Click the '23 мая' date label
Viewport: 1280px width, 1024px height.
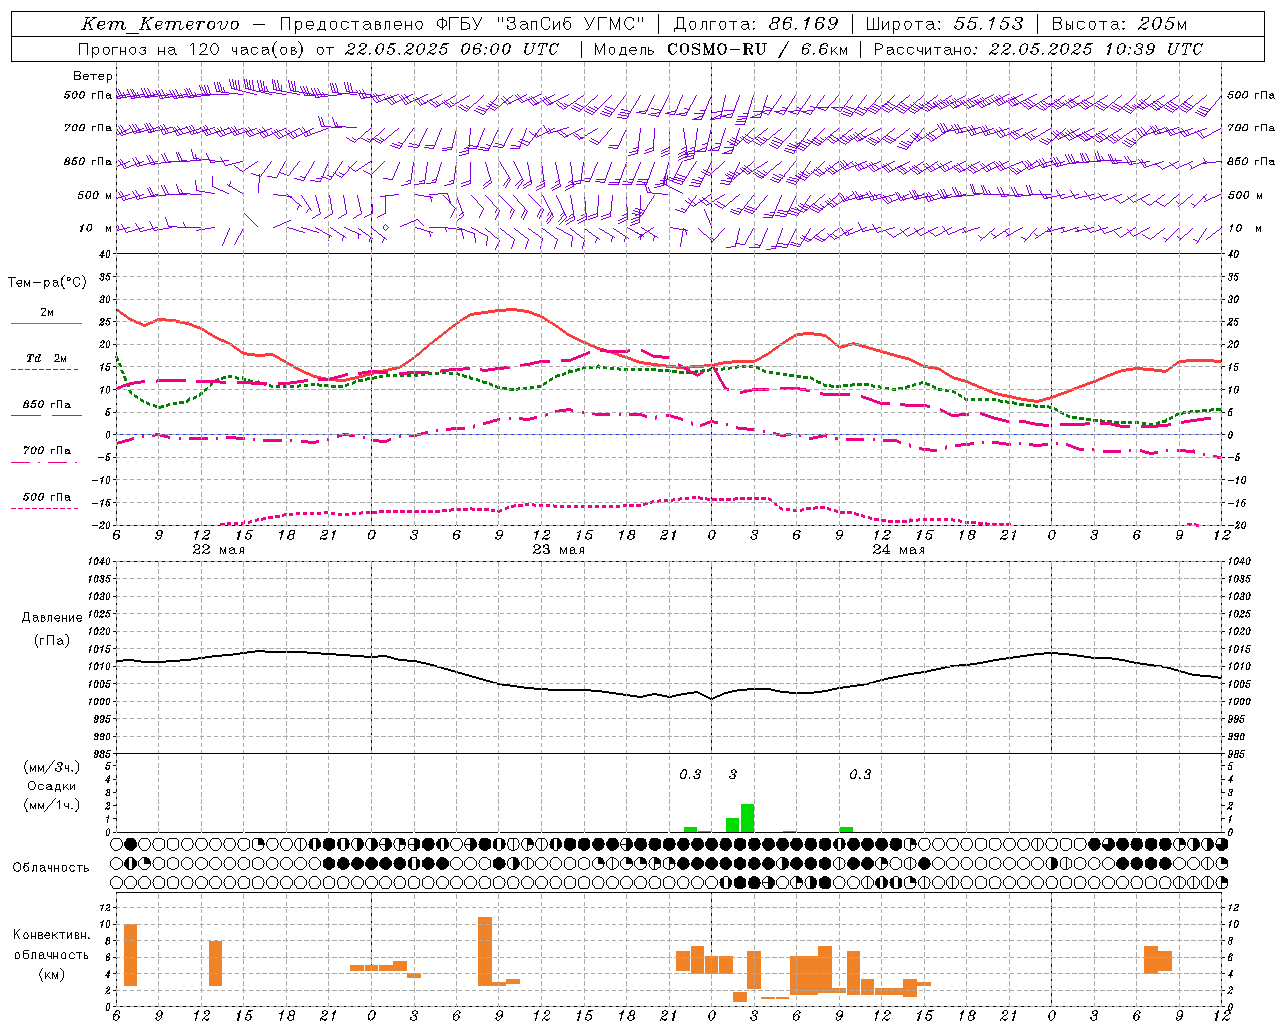[558, 550]
